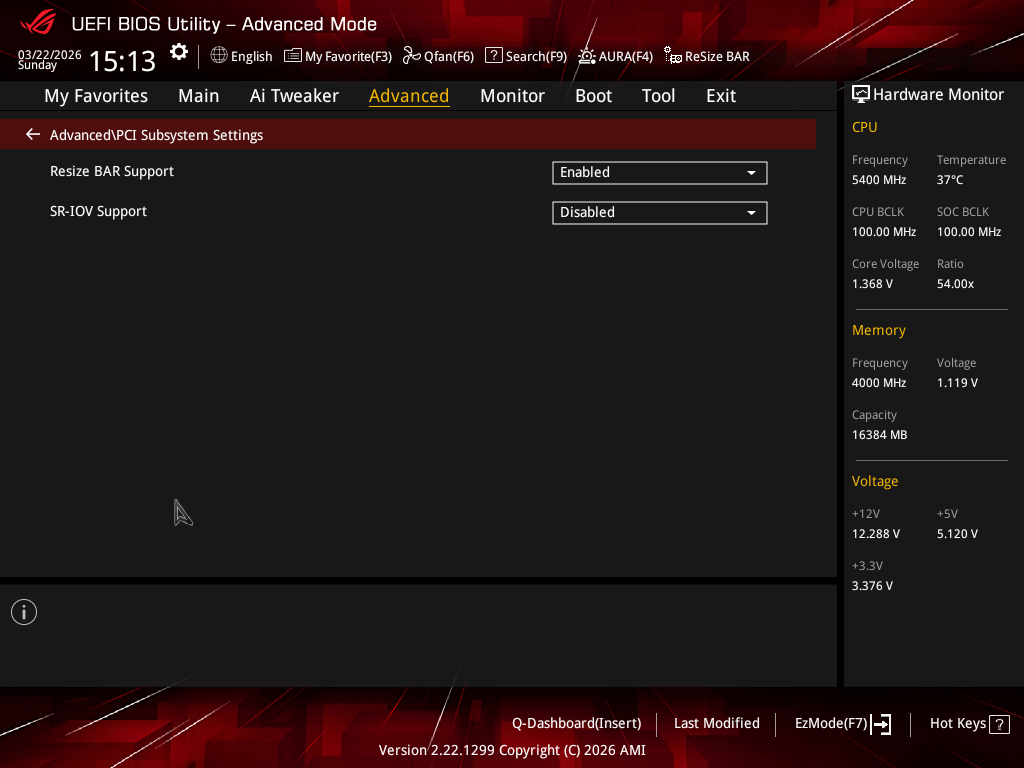Open the Exit tab
Screen dimensions: 1024x768
point(721,95)
